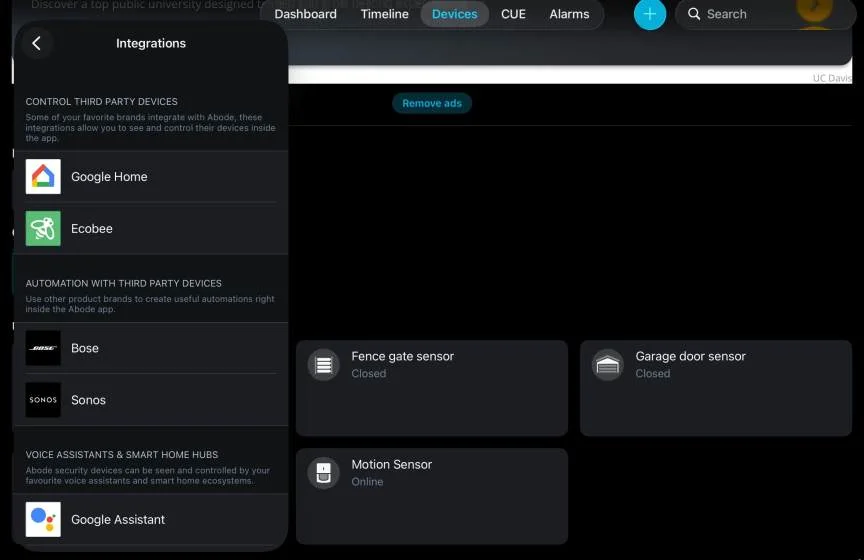864x560 pixels.
Task: Go back from the Integrations panel
Action: point(36,43)
